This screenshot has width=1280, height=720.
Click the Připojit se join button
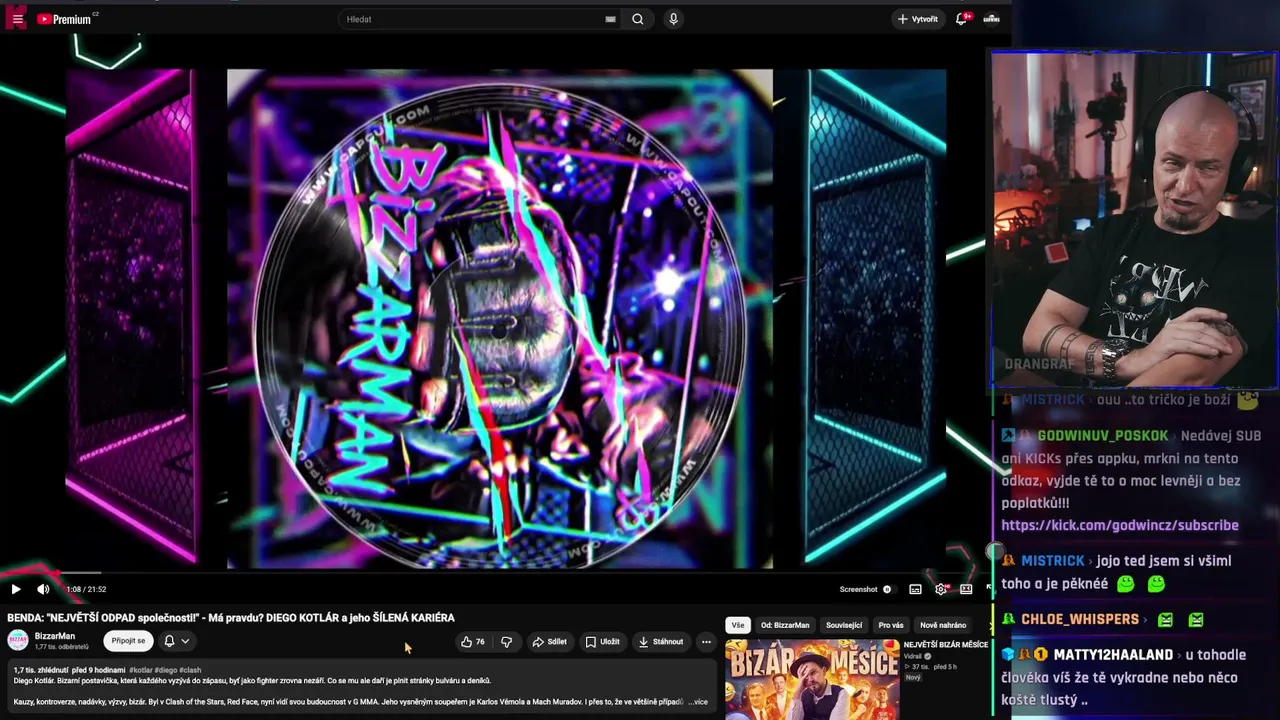(128, 641)
